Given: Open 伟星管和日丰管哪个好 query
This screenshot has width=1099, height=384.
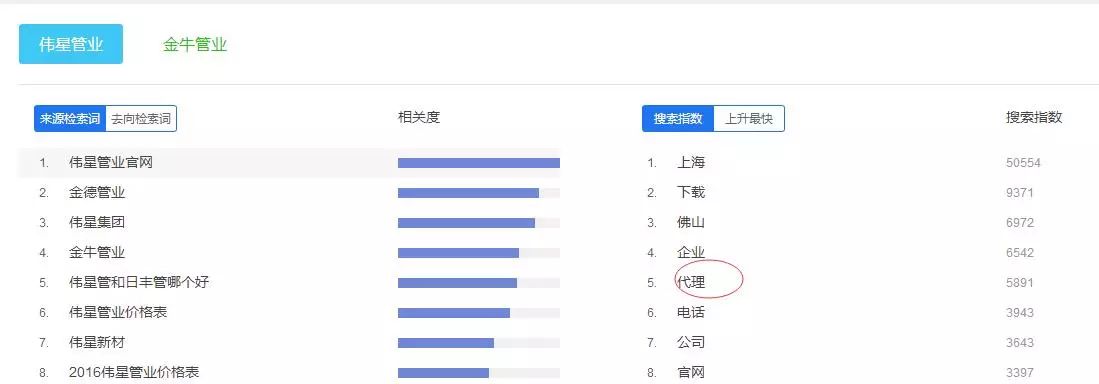Looking at the screenshot, I should tap(139, 282).
